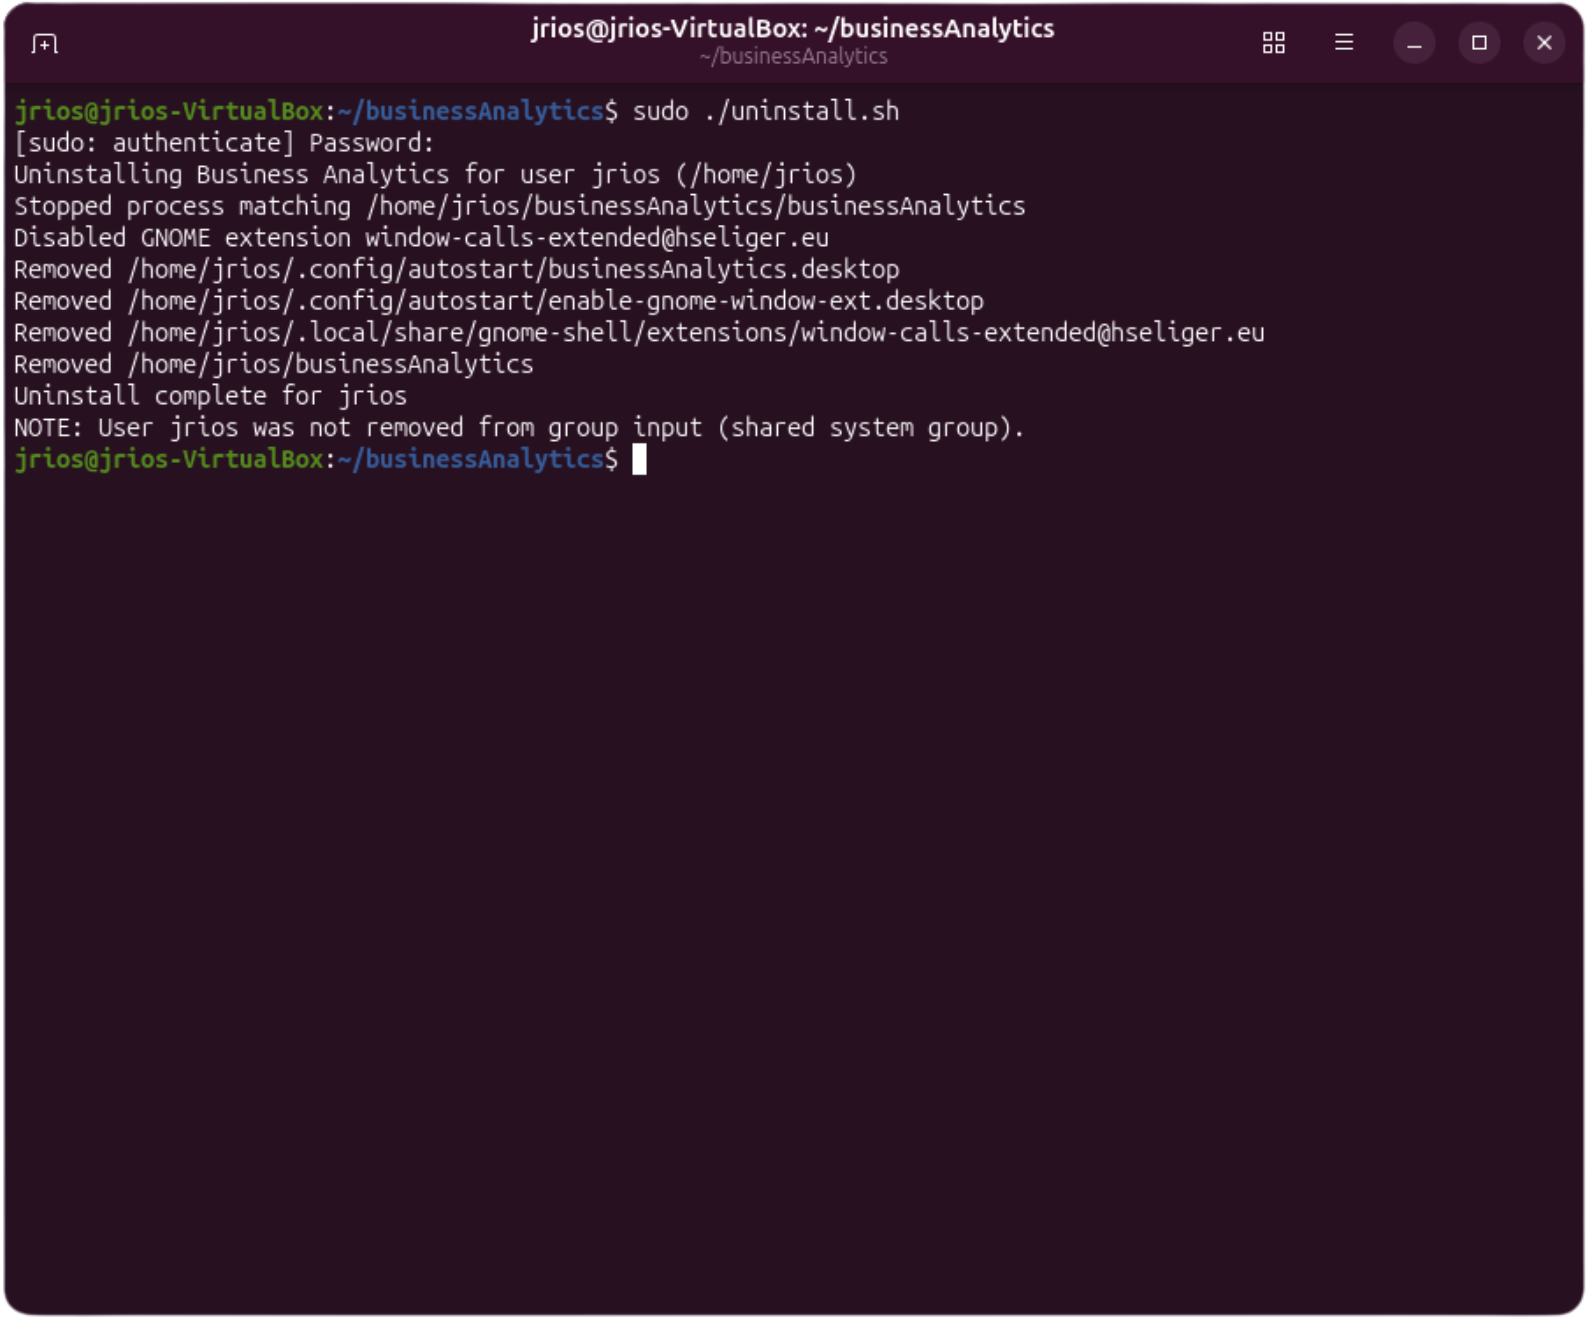This screenshot has height=1320, width=1588.
Task: Click the subtitle "~/businessAnalytics" in the header
Action: 793,57
